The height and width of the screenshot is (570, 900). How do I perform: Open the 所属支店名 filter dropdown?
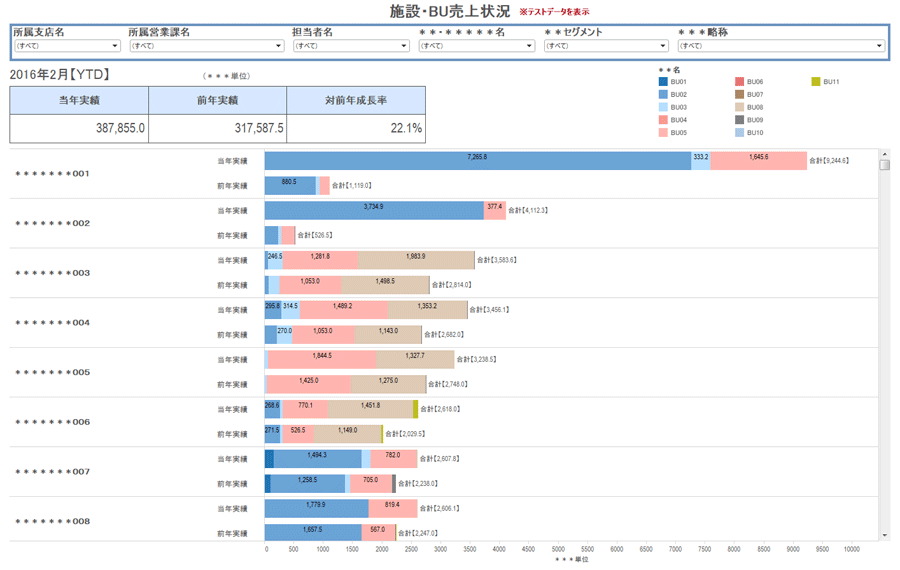(x=66, y=46)
